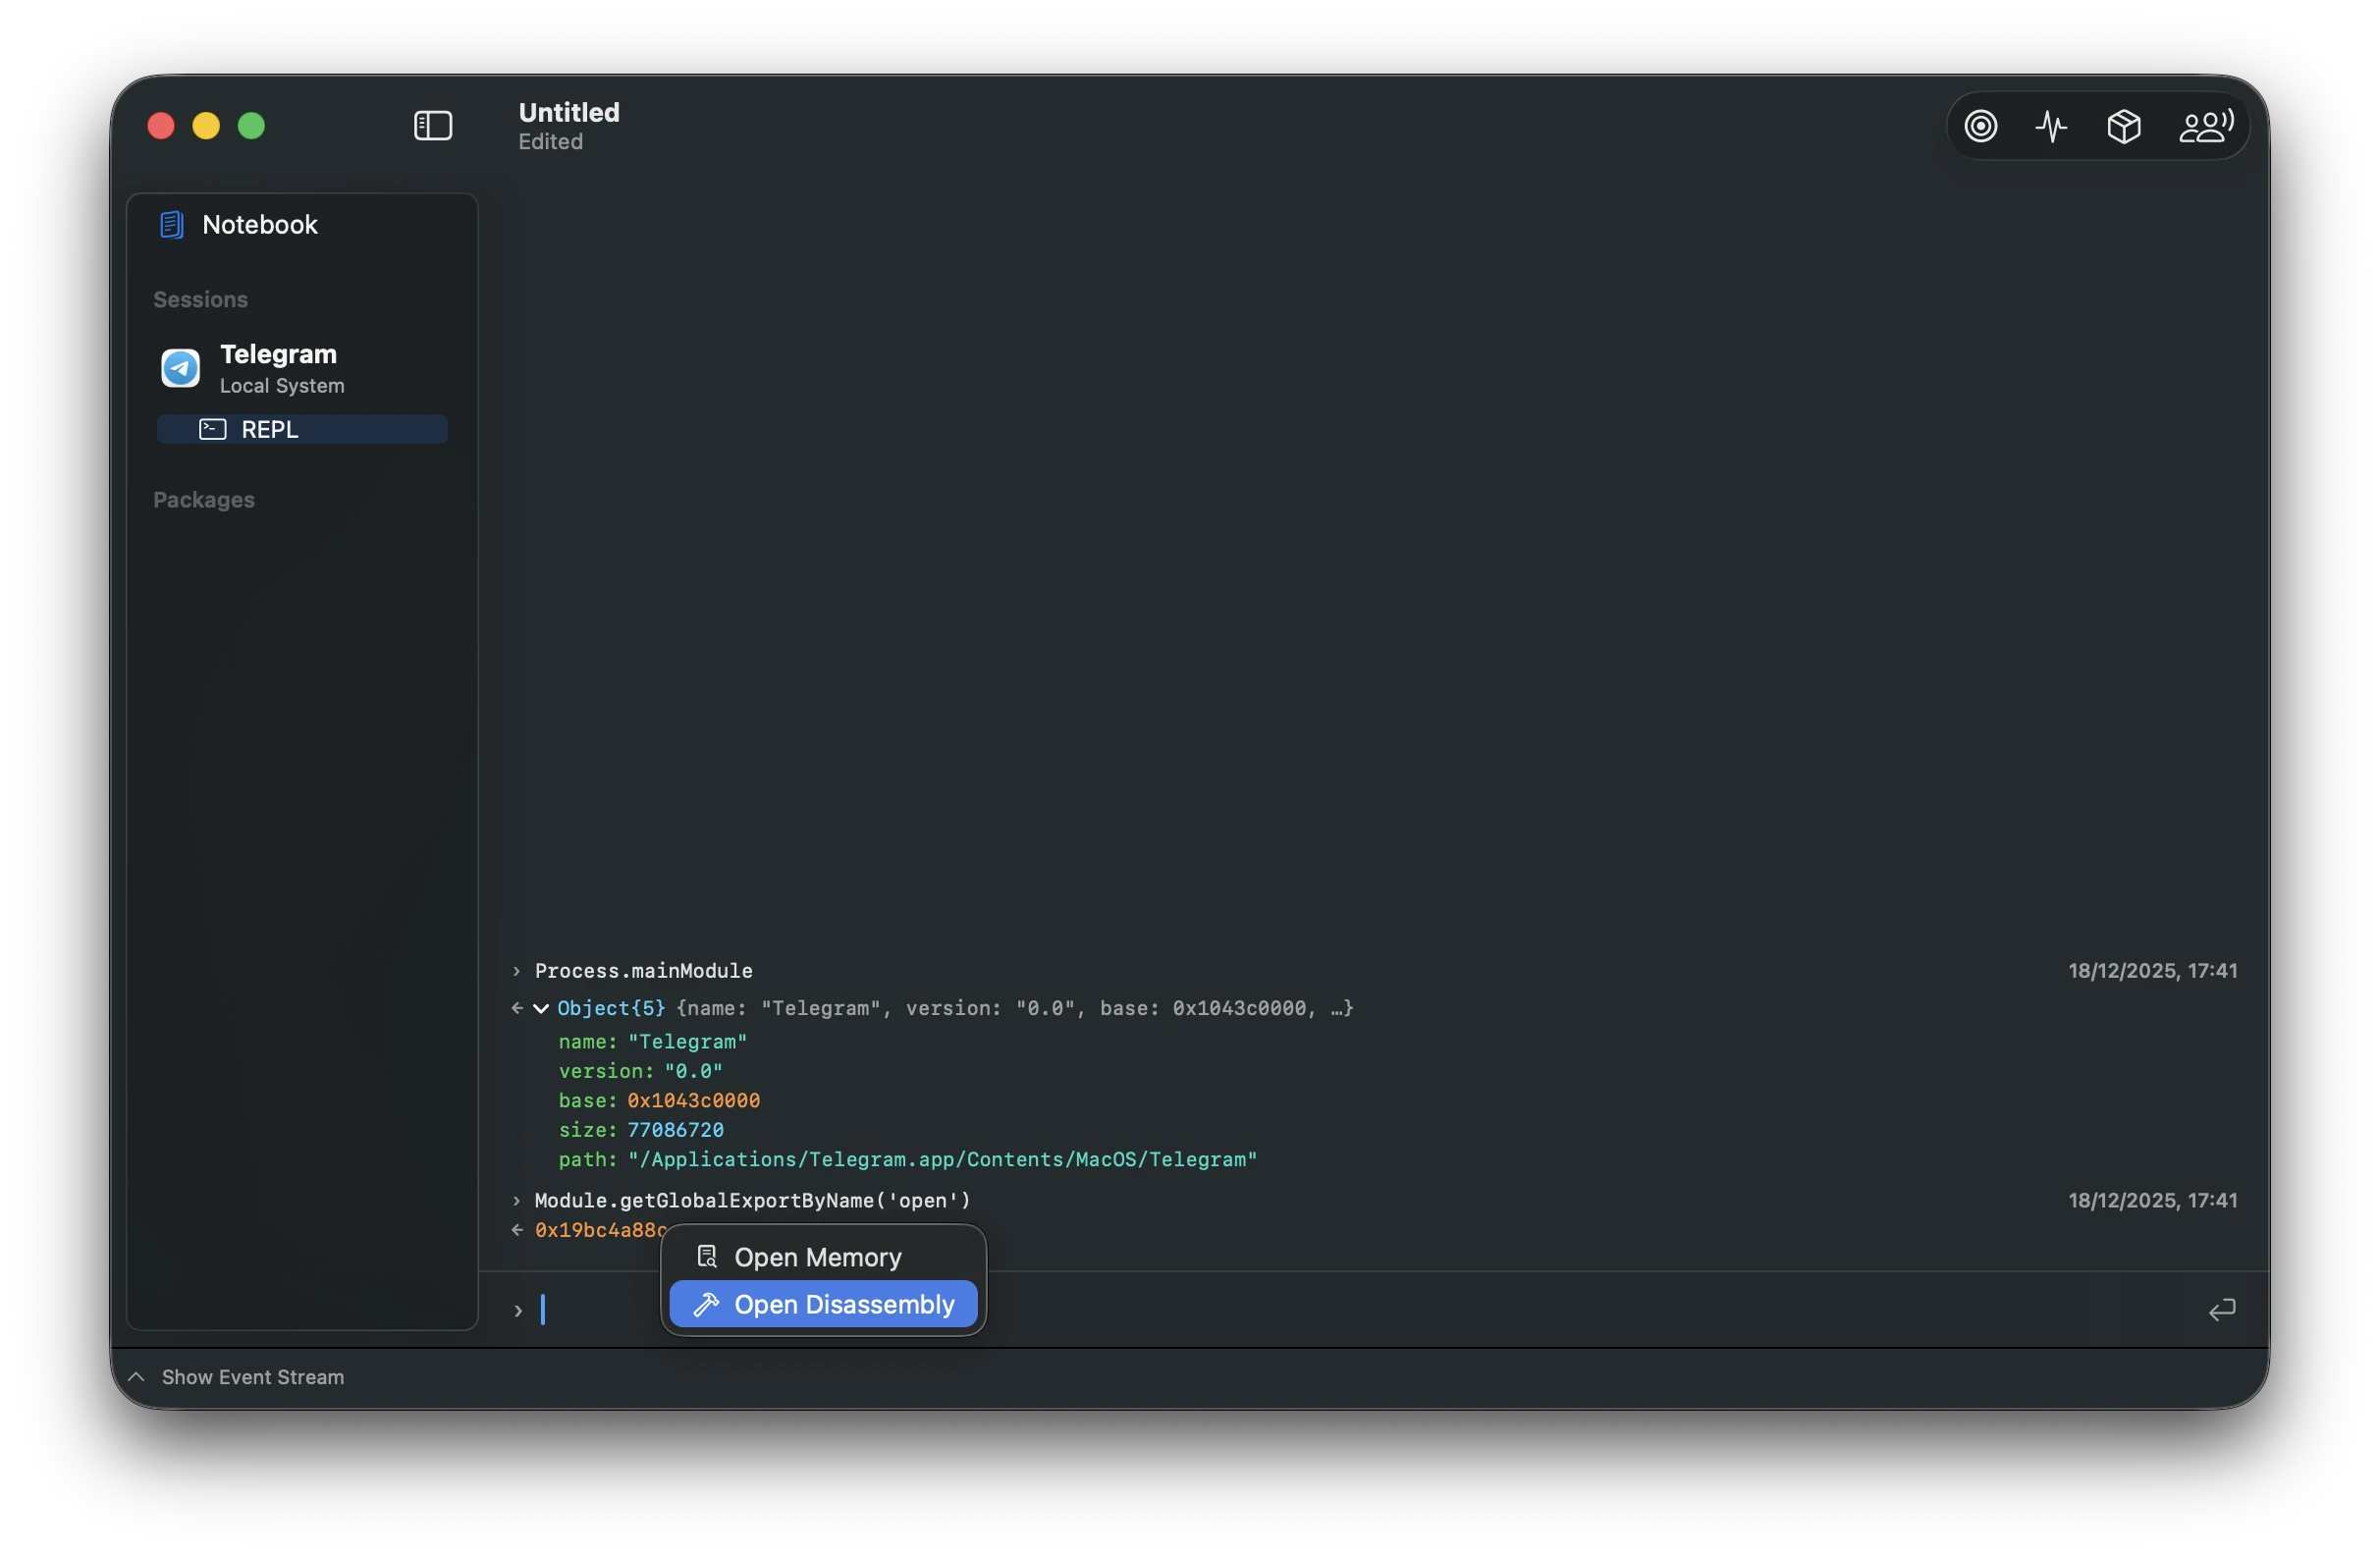The height and width of the screenshot is (1555, 2380).
Task: Click the Sessions section header
Action: point(200,300)
